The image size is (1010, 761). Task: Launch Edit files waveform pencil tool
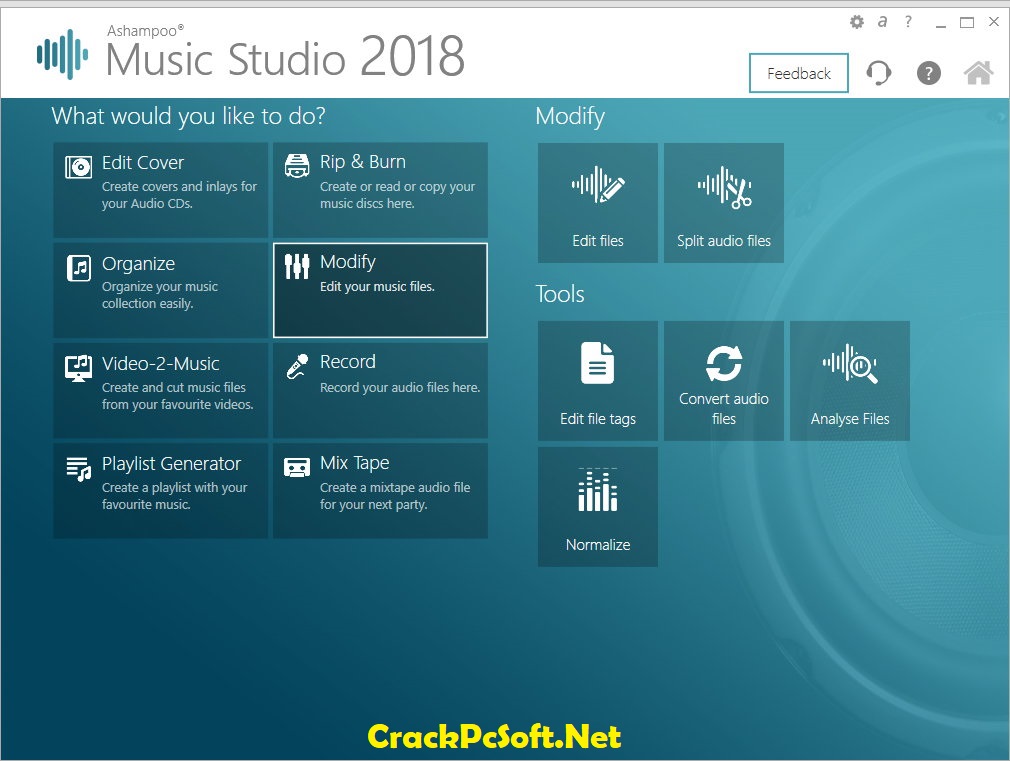pos(598,203)
